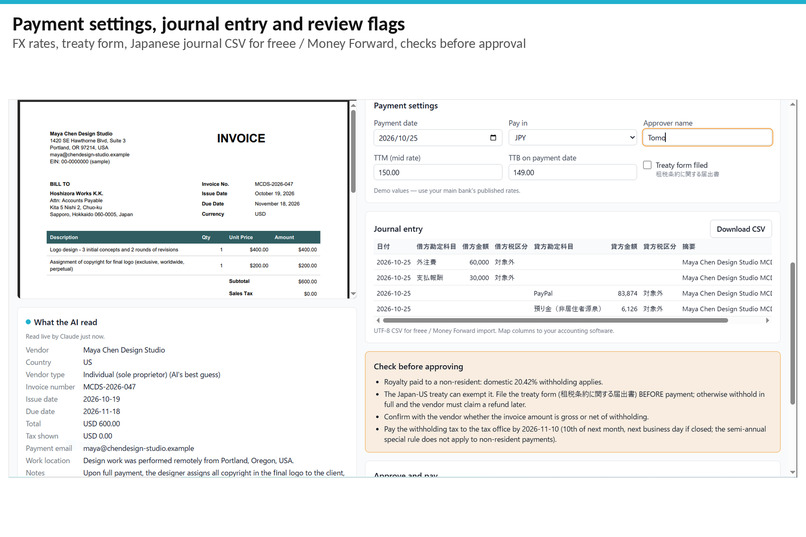Select the PayPal credit account cell

coord(543,293)
